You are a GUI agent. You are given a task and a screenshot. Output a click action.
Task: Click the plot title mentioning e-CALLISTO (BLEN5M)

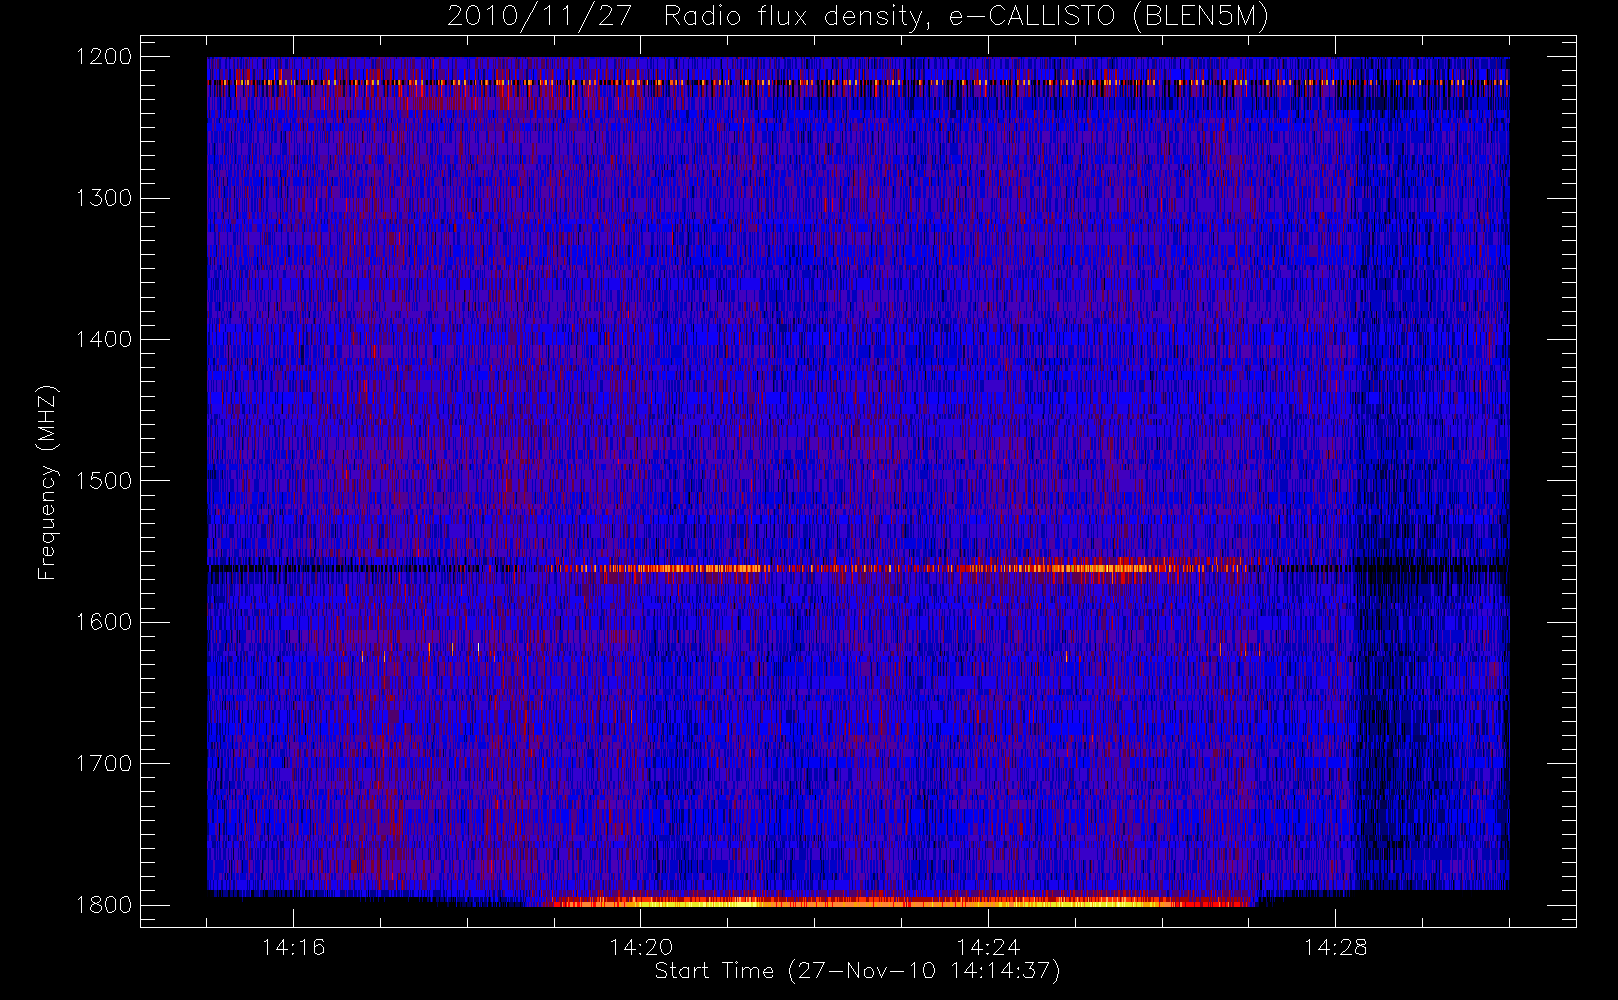(858, 17)
